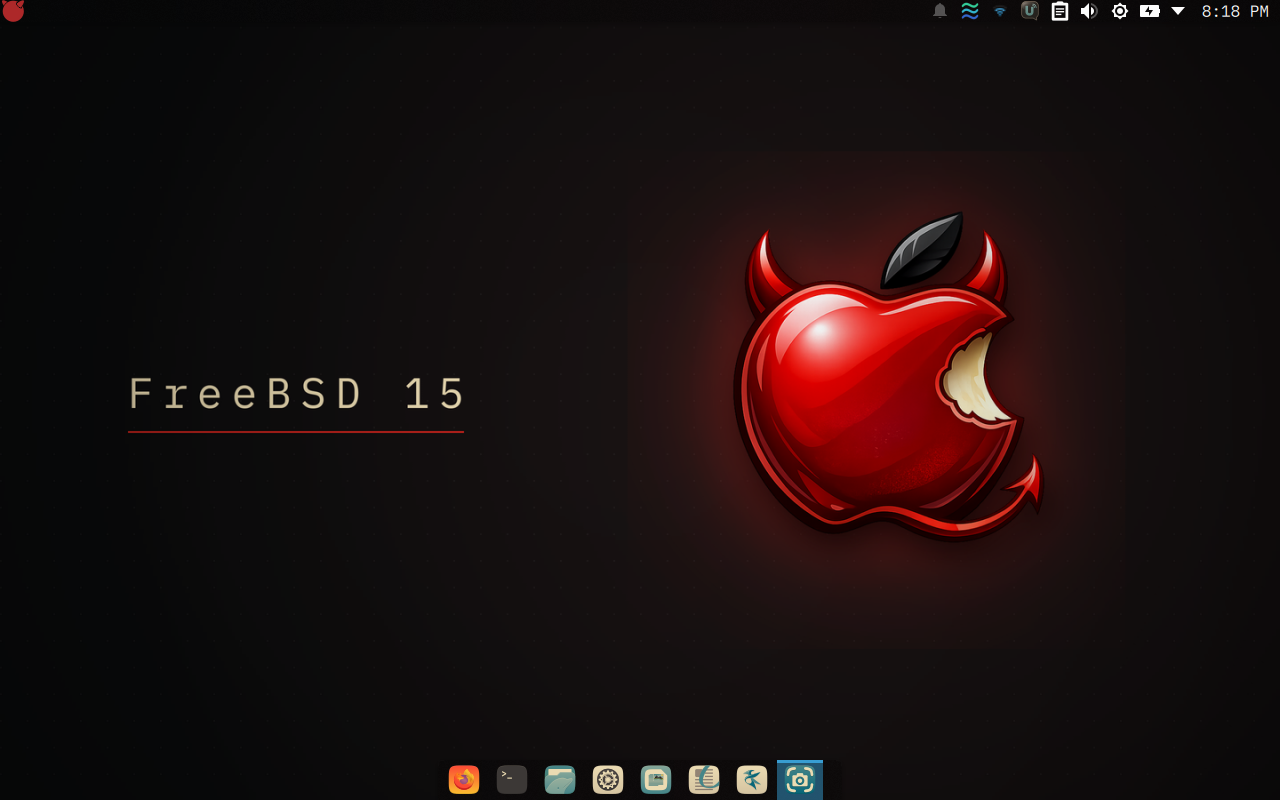The width and height of the screenshot is (1280, 800).
Task: Click the U chat-bubble tray icon
Action: pyautogui.click(x=1029, y=11)
